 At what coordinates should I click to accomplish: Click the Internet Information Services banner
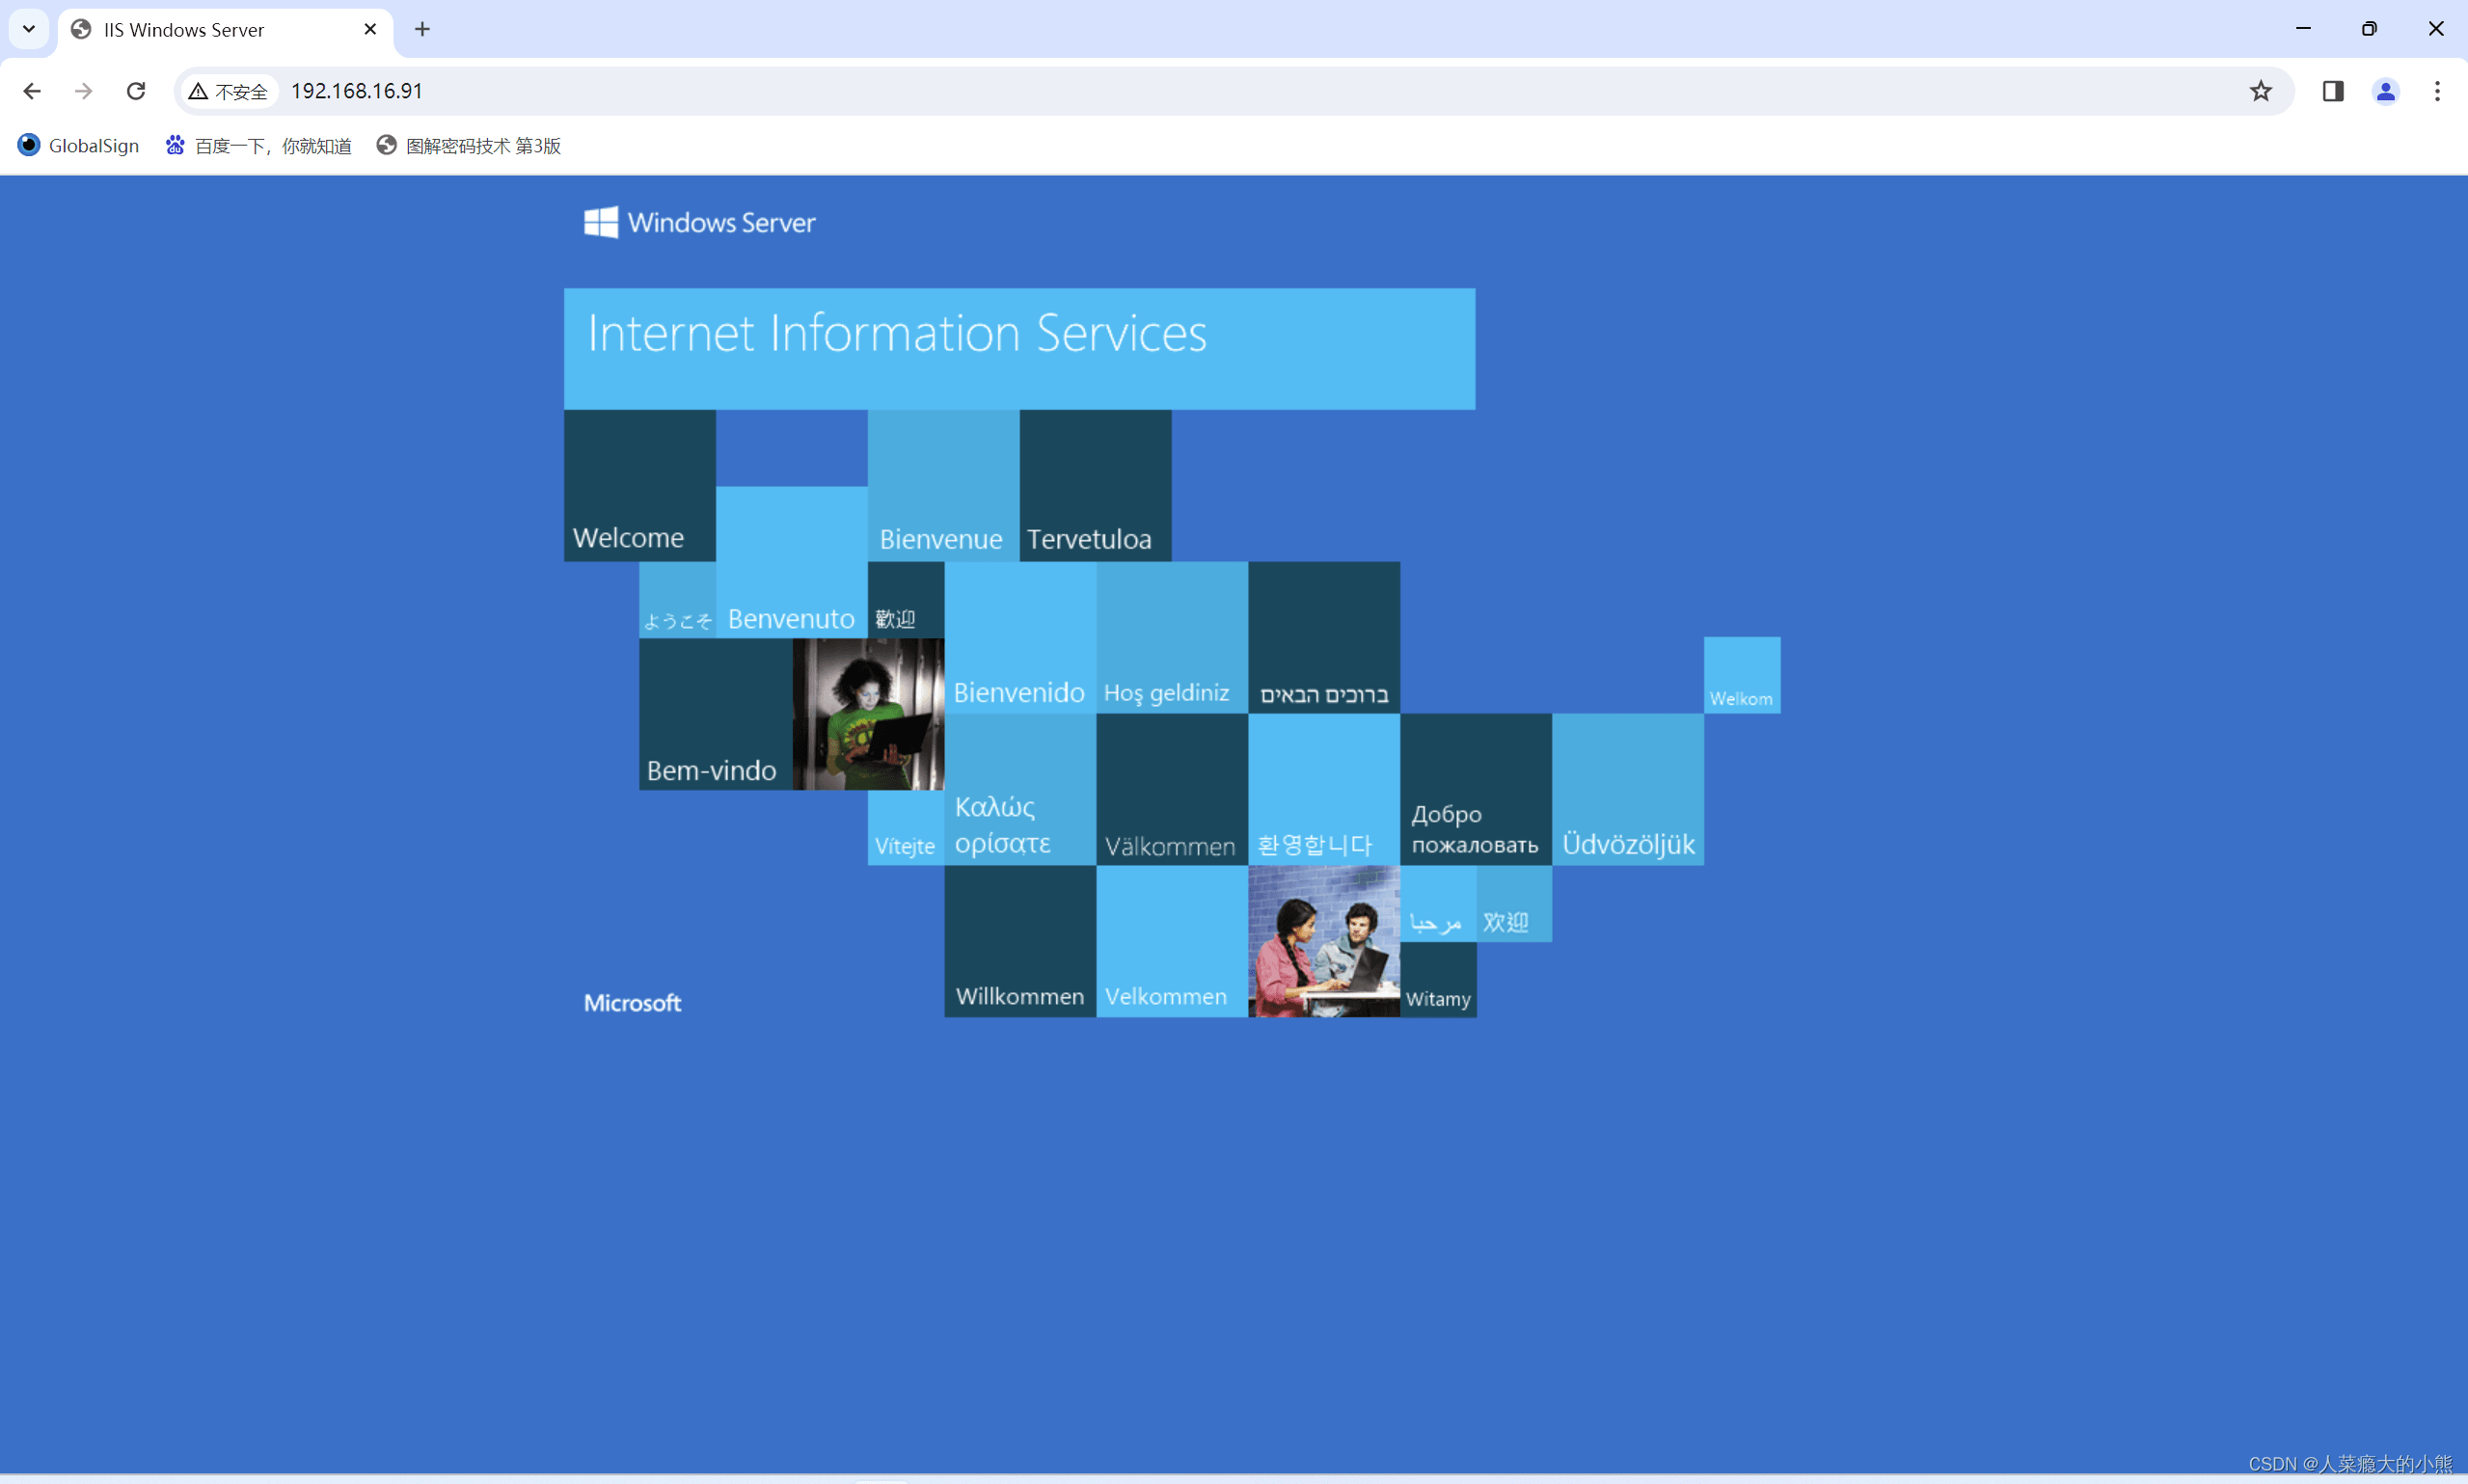click(1018, 348)
